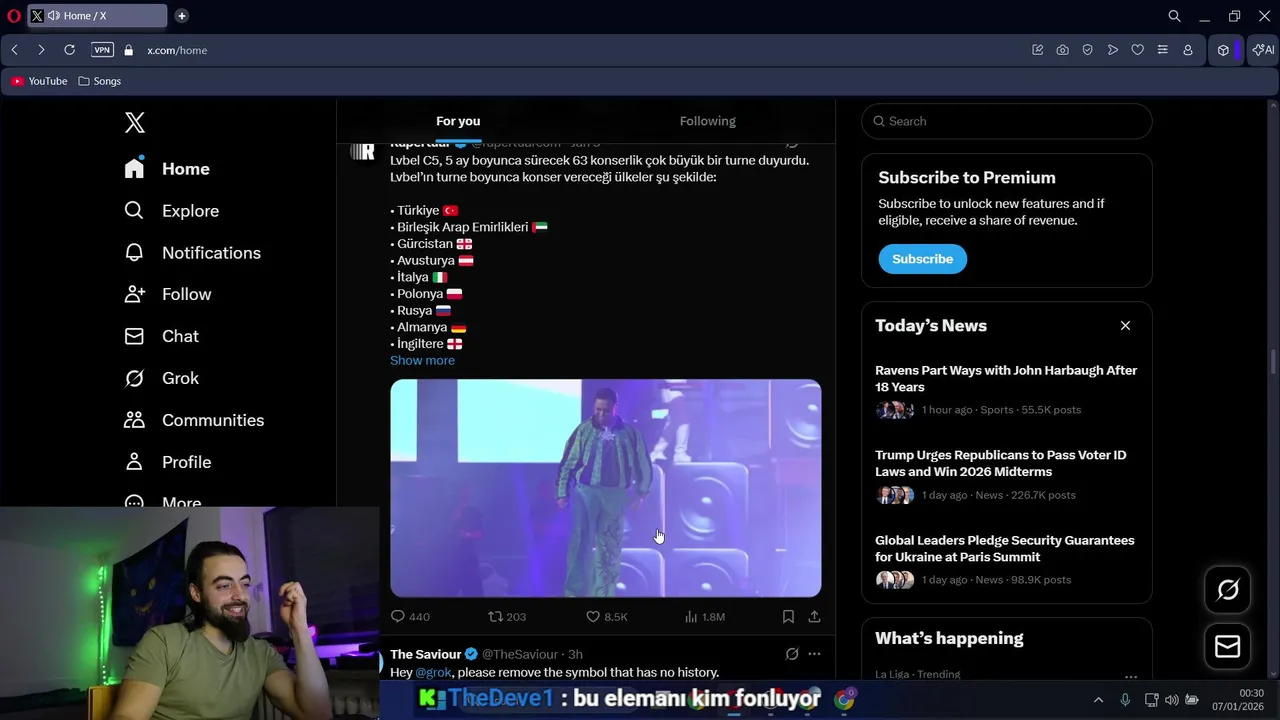Take a snapshot with the camera icon
1280x720 pixels.
1062,50
